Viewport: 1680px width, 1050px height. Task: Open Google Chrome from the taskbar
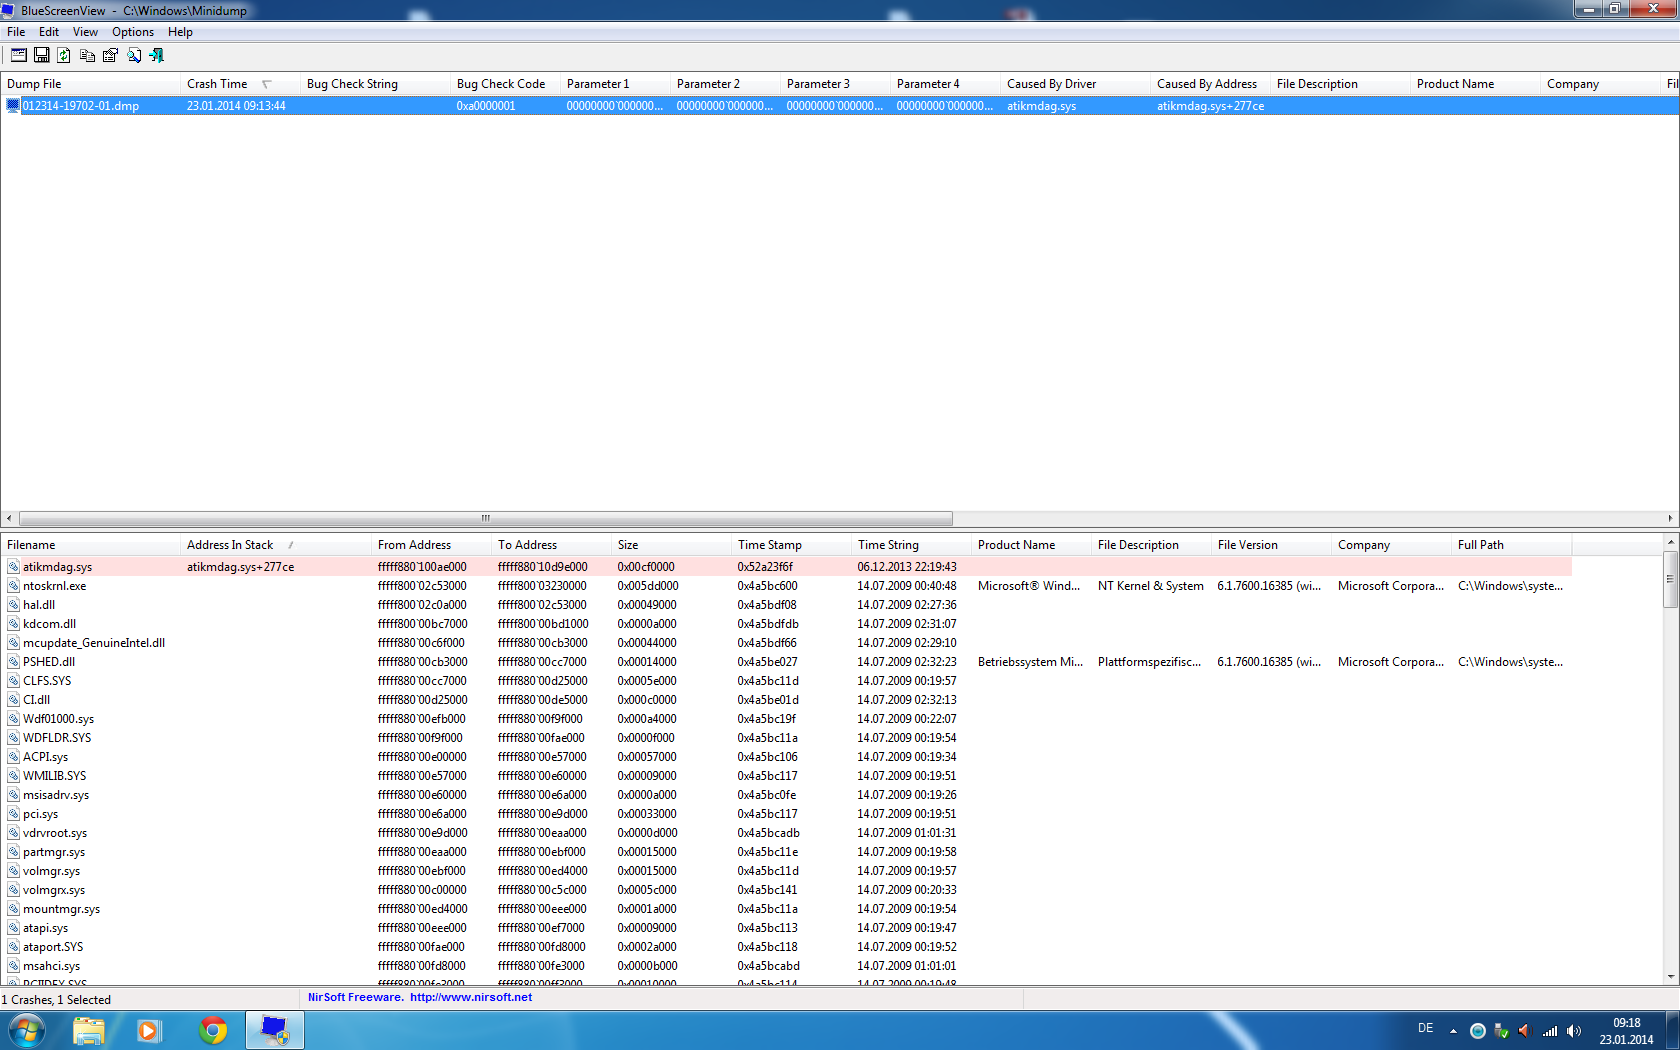213,1030
